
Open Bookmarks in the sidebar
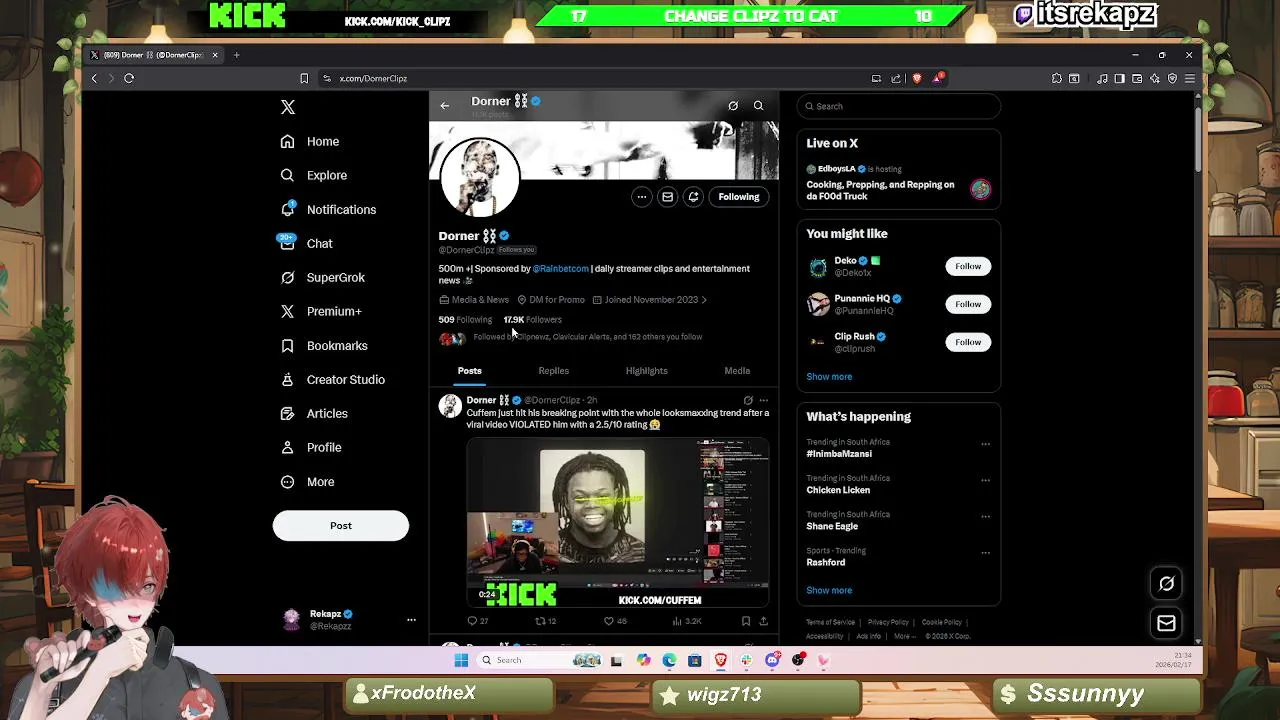point(323,346)
